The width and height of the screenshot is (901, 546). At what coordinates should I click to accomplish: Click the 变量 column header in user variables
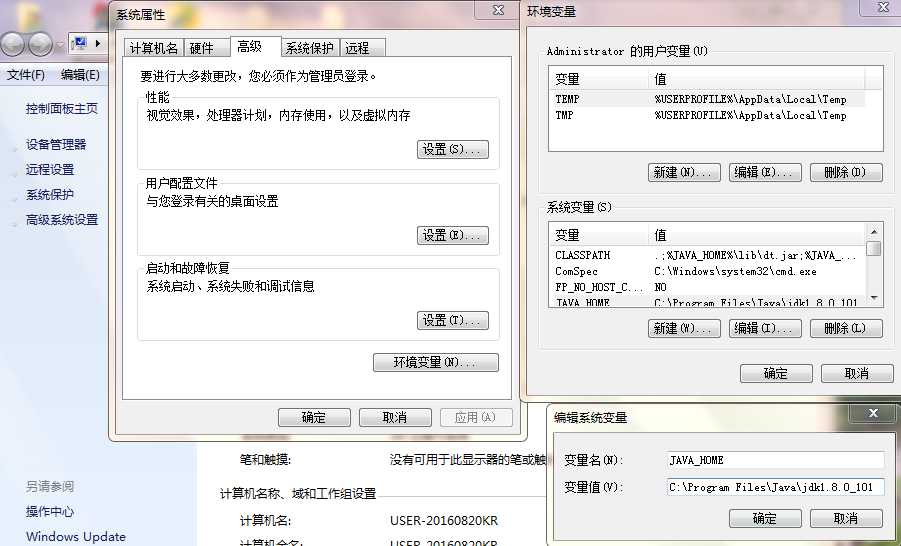pyautogui.click(x=599, y=79)
